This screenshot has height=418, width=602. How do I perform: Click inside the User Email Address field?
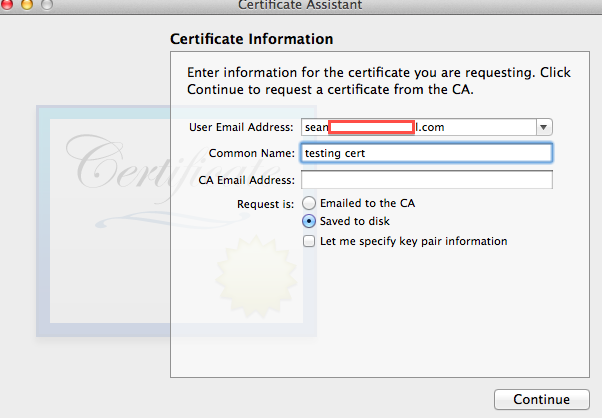click(418, 127)
